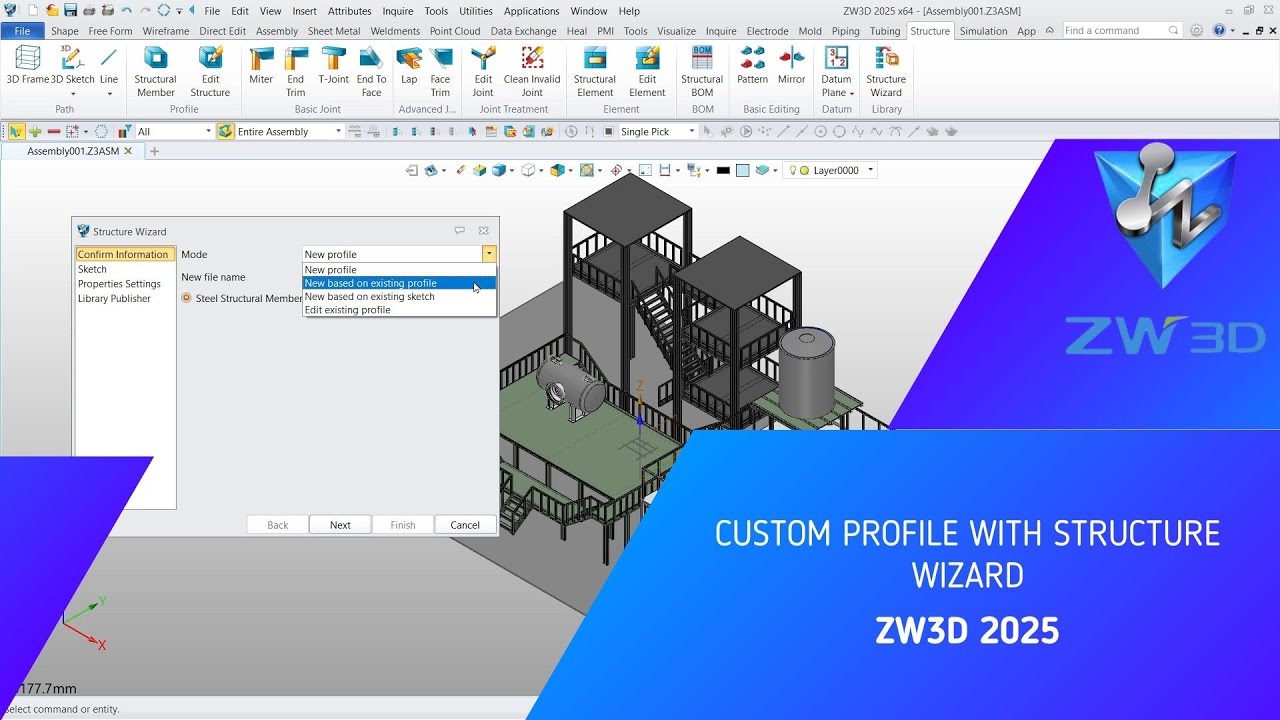Screen dimensions: 1280x720
Task: Open the Datum Plane tool
Action: [836, 72]
